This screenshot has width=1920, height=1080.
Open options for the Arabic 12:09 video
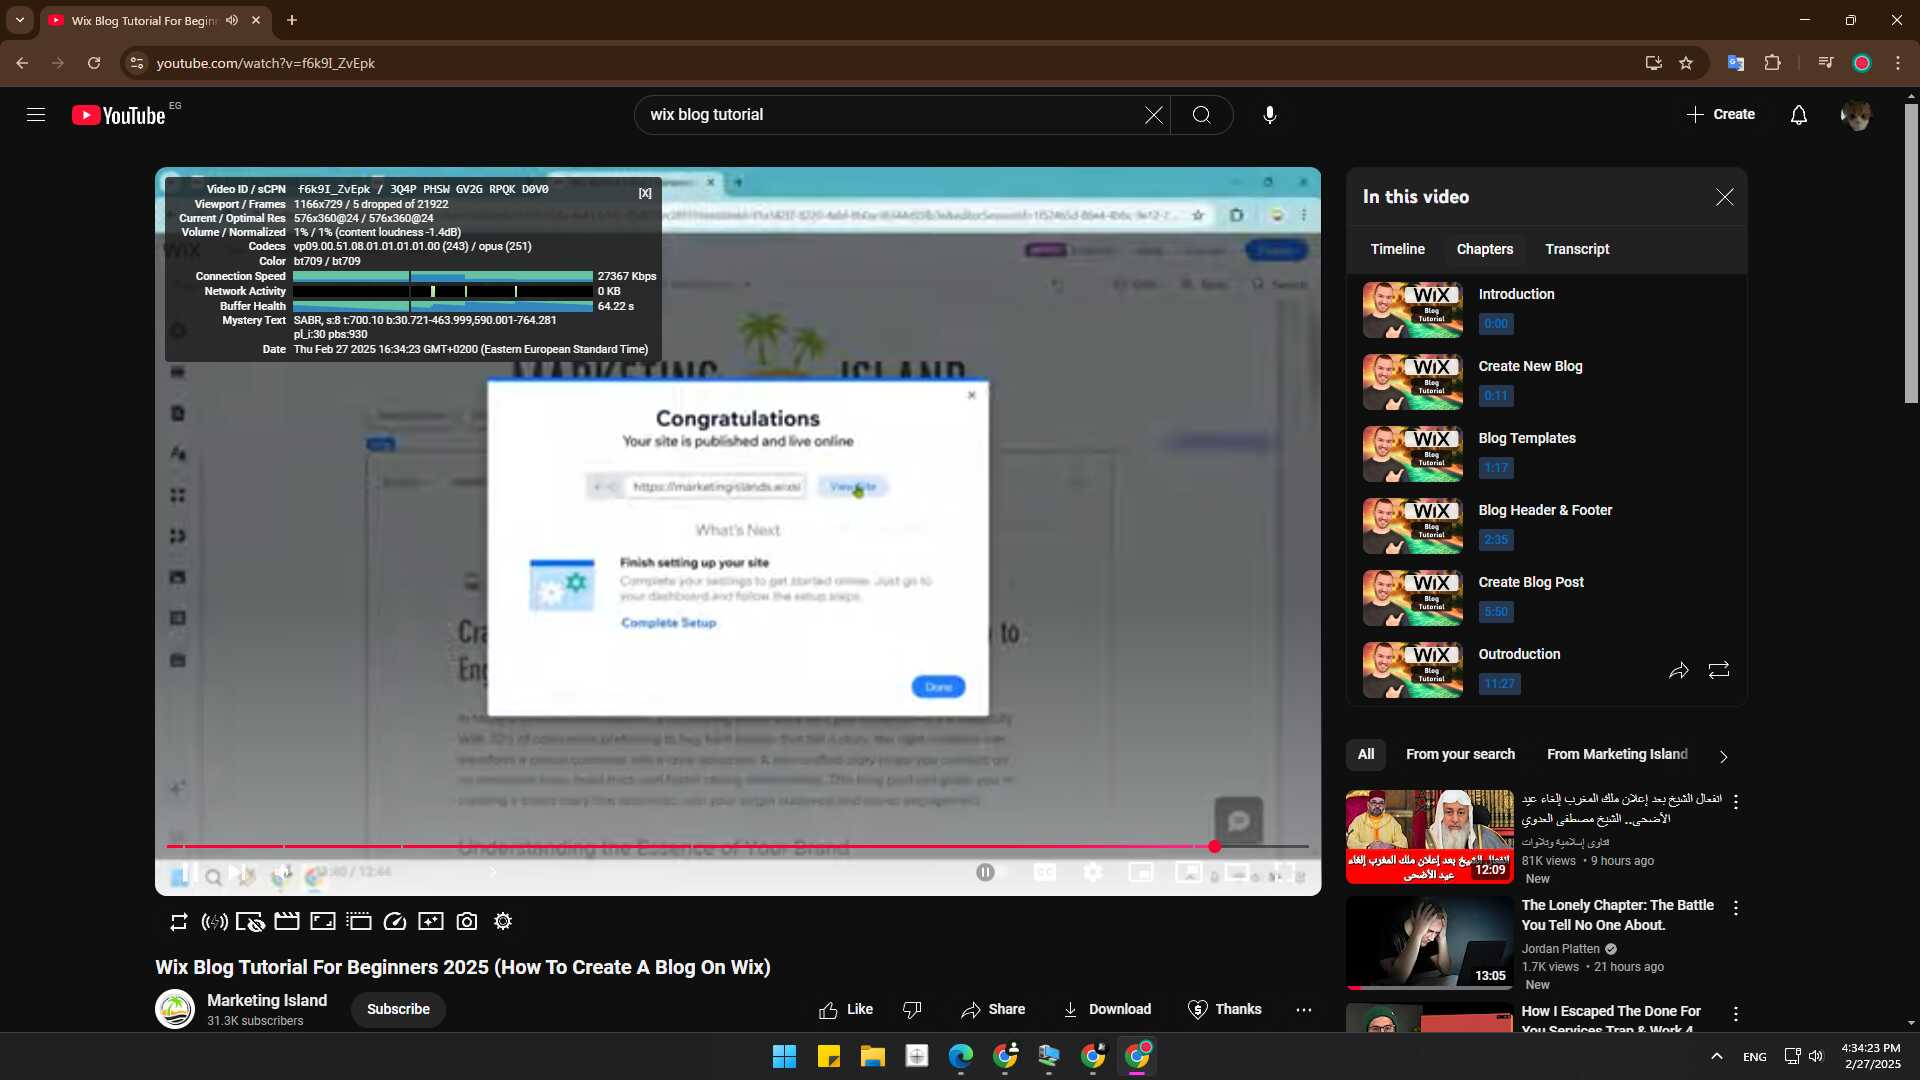[x=1736, y=802]
